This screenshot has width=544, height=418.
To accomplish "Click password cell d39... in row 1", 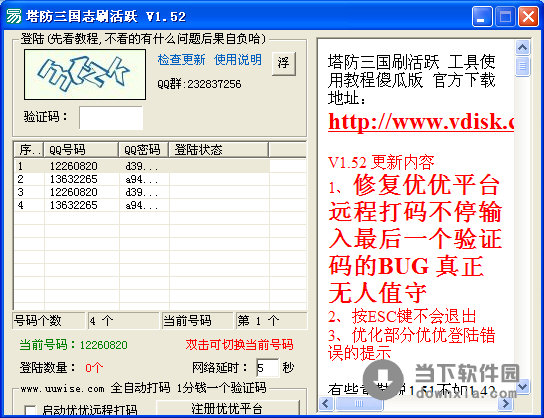I will pyautogui.click(x=142, y=167).
